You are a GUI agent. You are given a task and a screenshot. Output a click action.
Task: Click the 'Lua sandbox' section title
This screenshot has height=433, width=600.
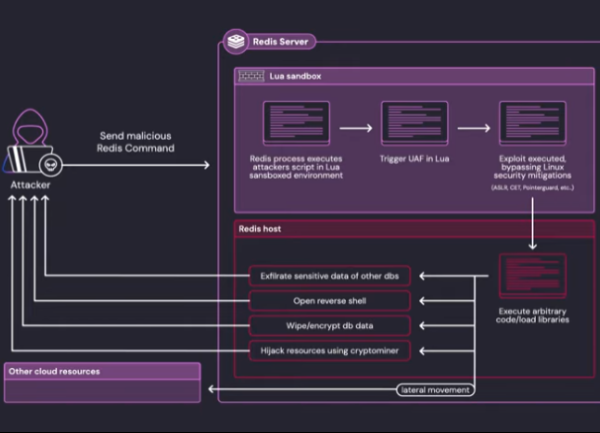pyautogui.click(x=292, y=77)
